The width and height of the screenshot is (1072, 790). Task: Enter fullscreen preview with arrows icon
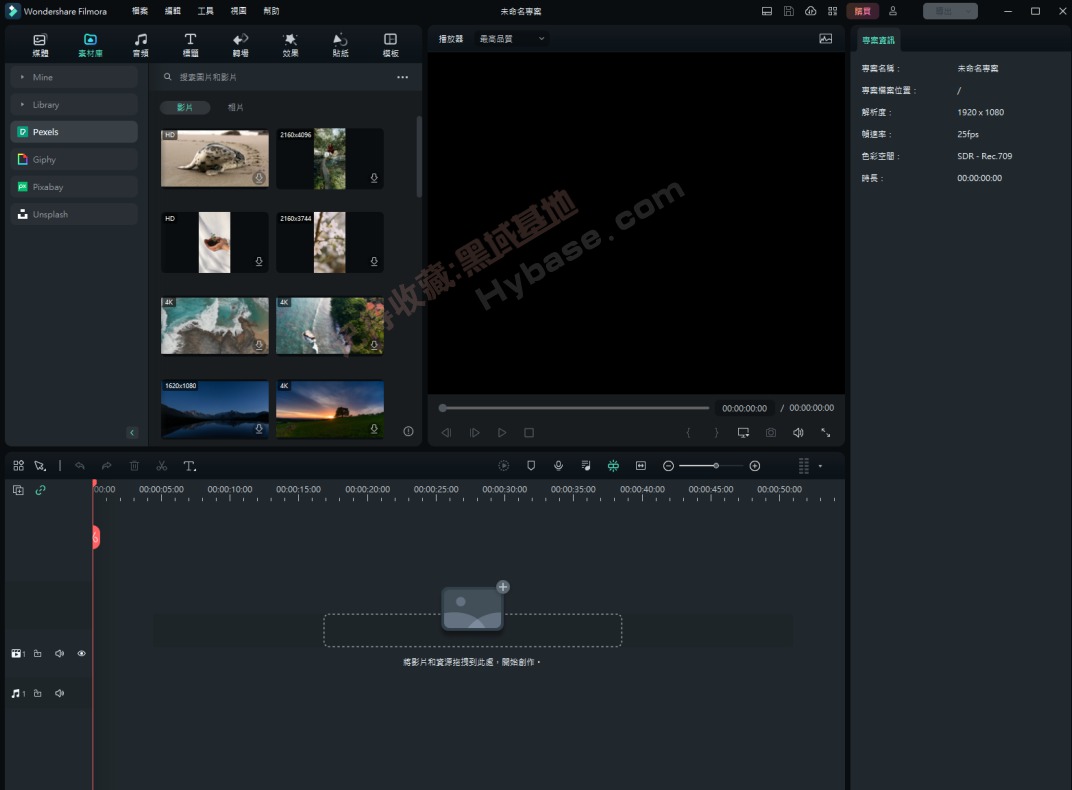pyautogui.click(x=826, y=433)
